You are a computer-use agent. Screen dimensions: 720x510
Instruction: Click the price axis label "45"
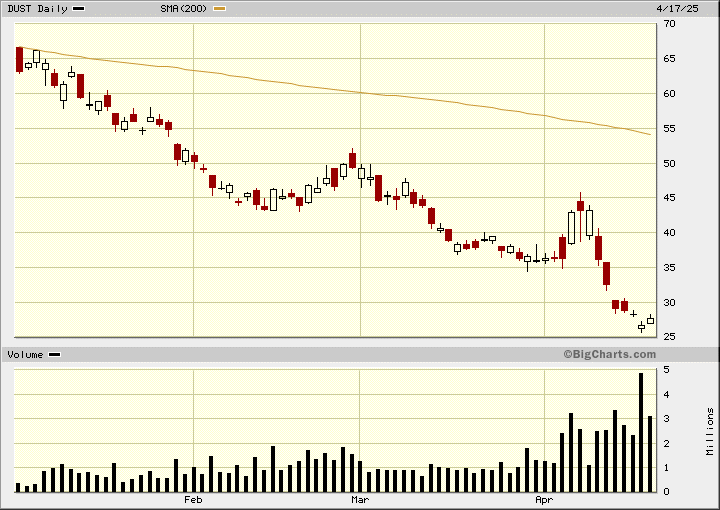[669, 198]
